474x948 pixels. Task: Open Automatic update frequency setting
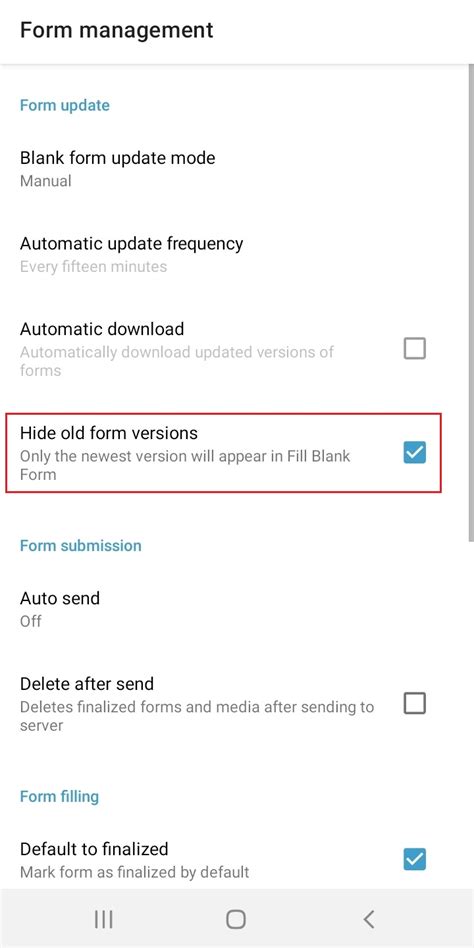pos(237,255)
